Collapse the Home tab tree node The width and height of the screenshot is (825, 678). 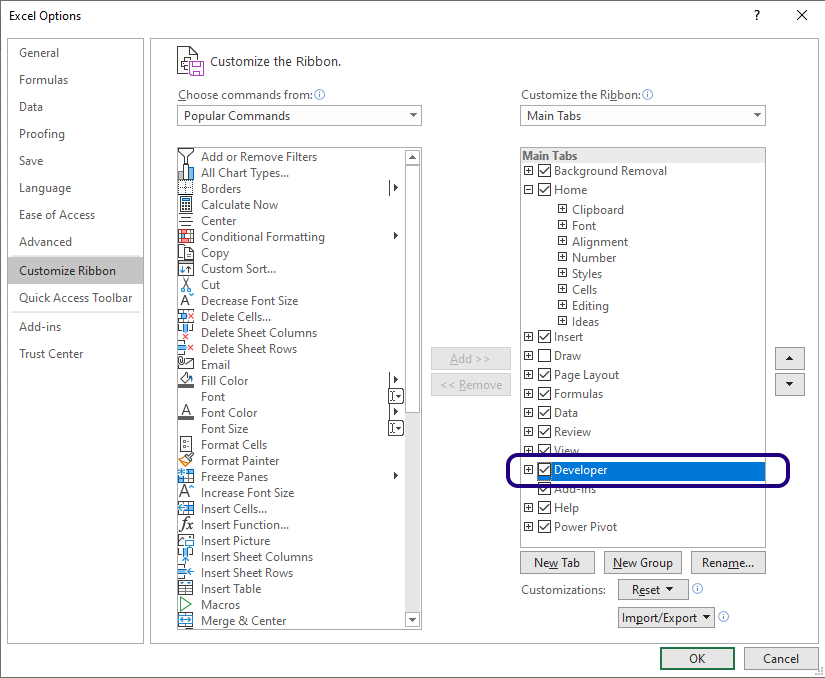pyautogui.click(x=528, y=190)
